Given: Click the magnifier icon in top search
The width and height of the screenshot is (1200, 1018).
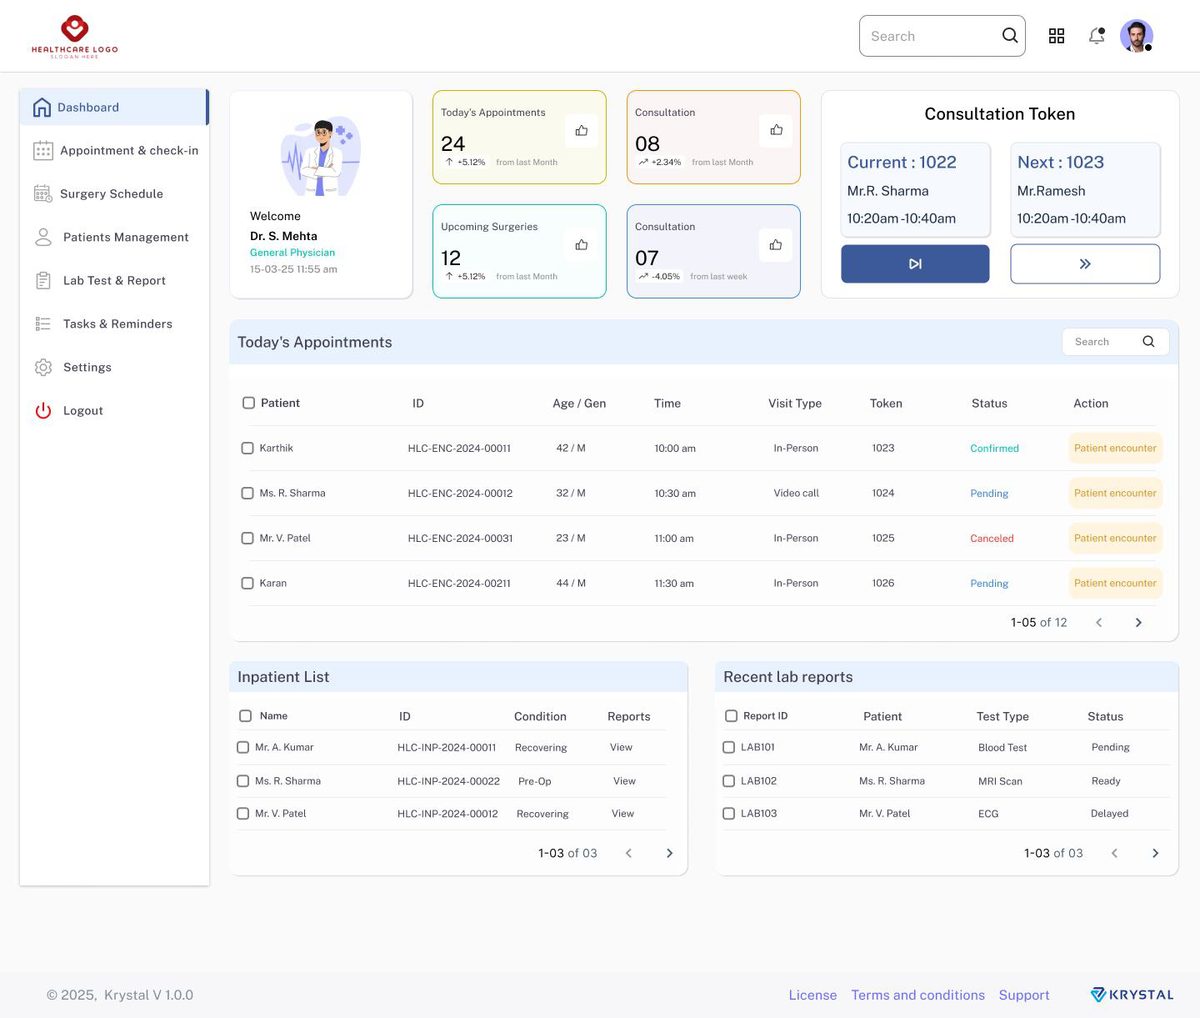Looking at the screenshot, I should (1010, 36).
